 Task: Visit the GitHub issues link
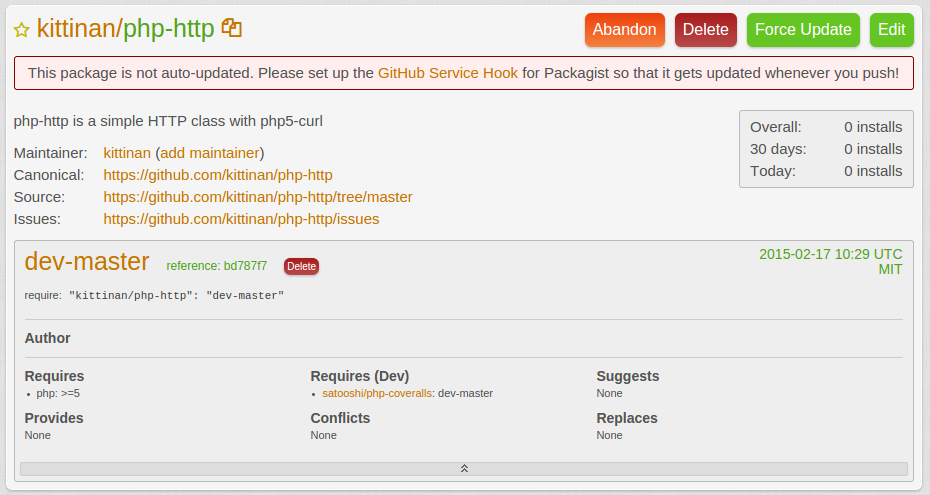coord(241,219)
